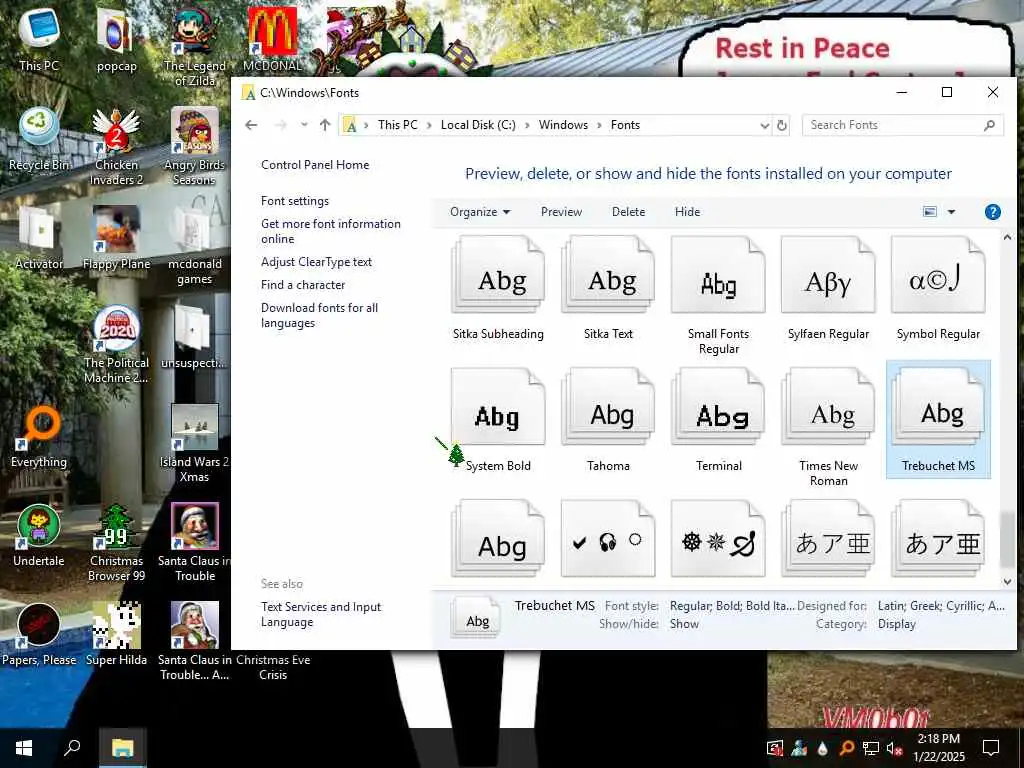
Task: Click the muted volume tray icon
Action: coord(894,748)
